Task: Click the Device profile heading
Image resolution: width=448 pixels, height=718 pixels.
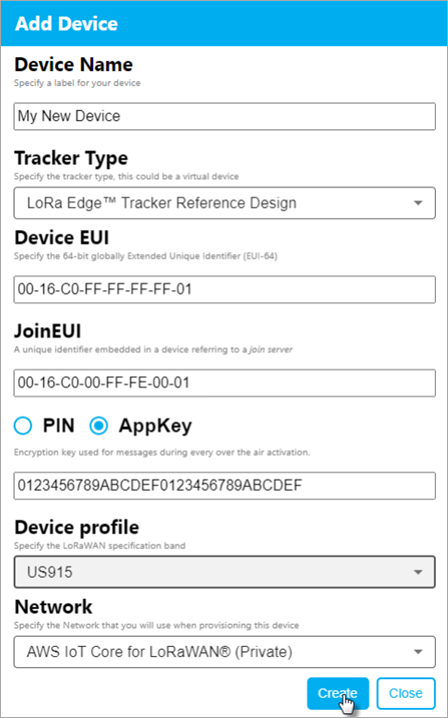Action: tap(76, 528)
